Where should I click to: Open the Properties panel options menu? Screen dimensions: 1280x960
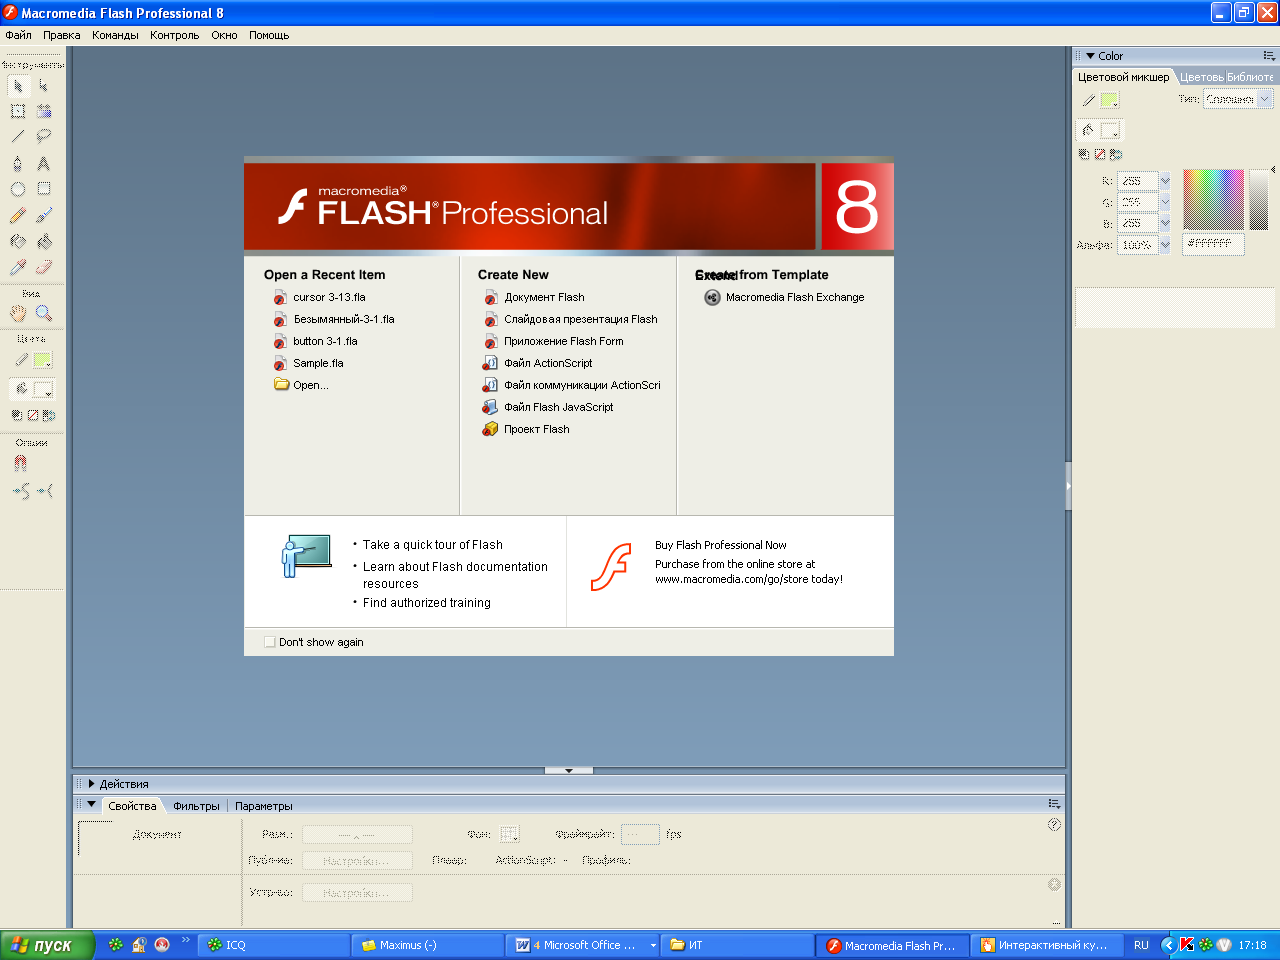pyautogui.click(x=1053, y=803)
